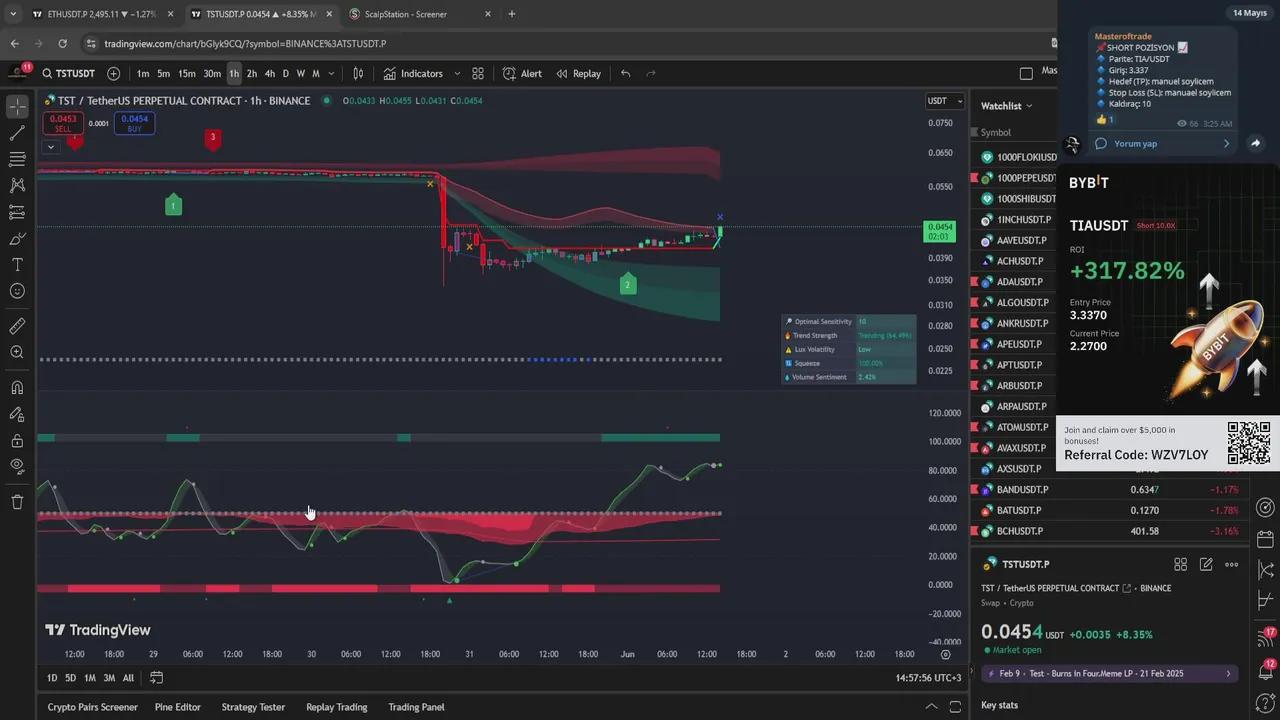The height and width of the screenshot is (720, 1280).
Task: Toggle hide all drawings eye icon
Action: [x=17, y=465]
